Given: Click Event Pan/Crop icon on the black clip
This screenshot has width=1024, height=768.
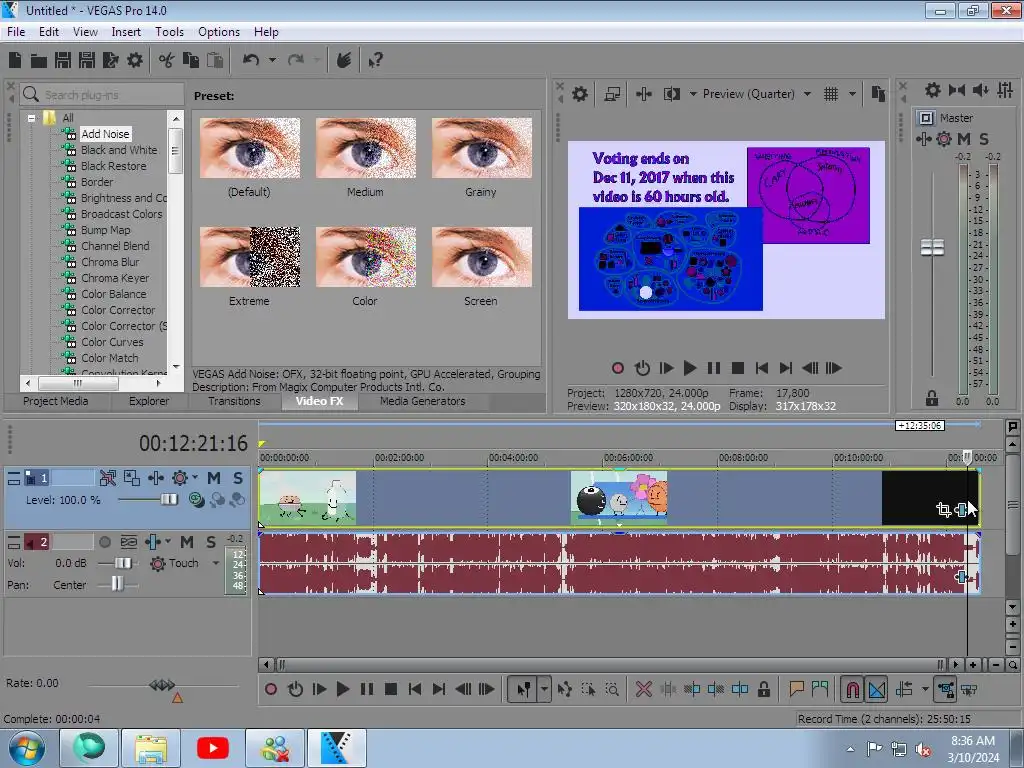Looking at the screenshot, I should click(x=943, y=509).
